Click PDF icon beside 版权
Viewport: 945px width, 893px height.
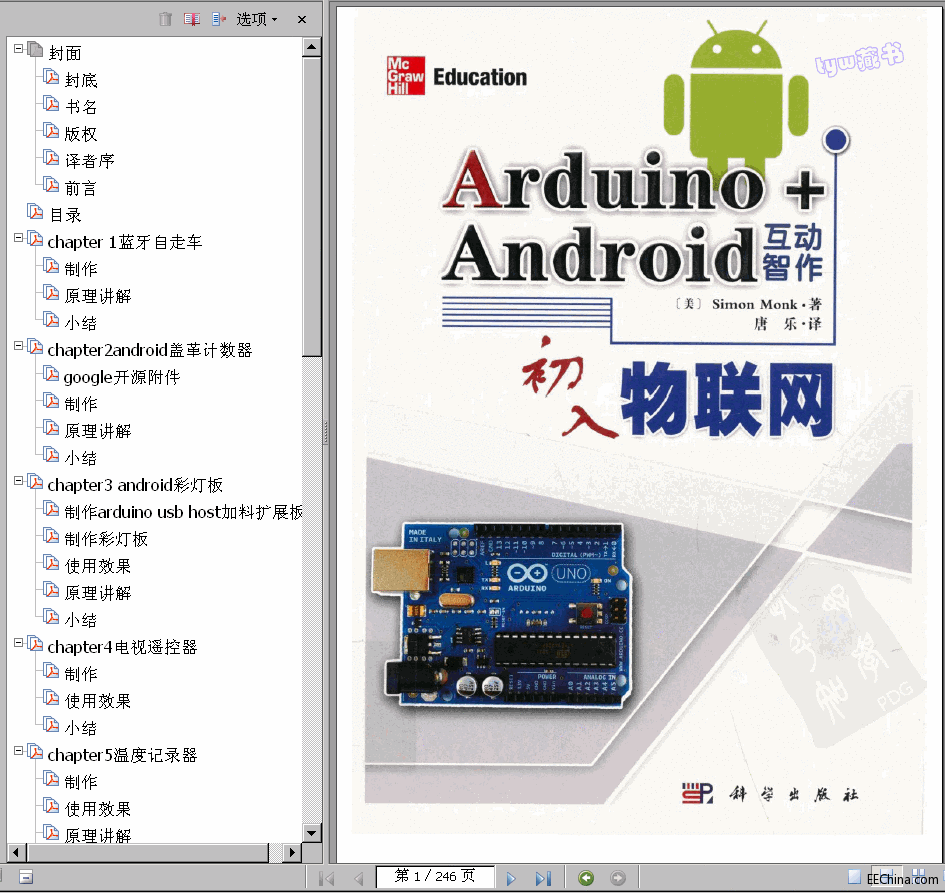[52, 131]
